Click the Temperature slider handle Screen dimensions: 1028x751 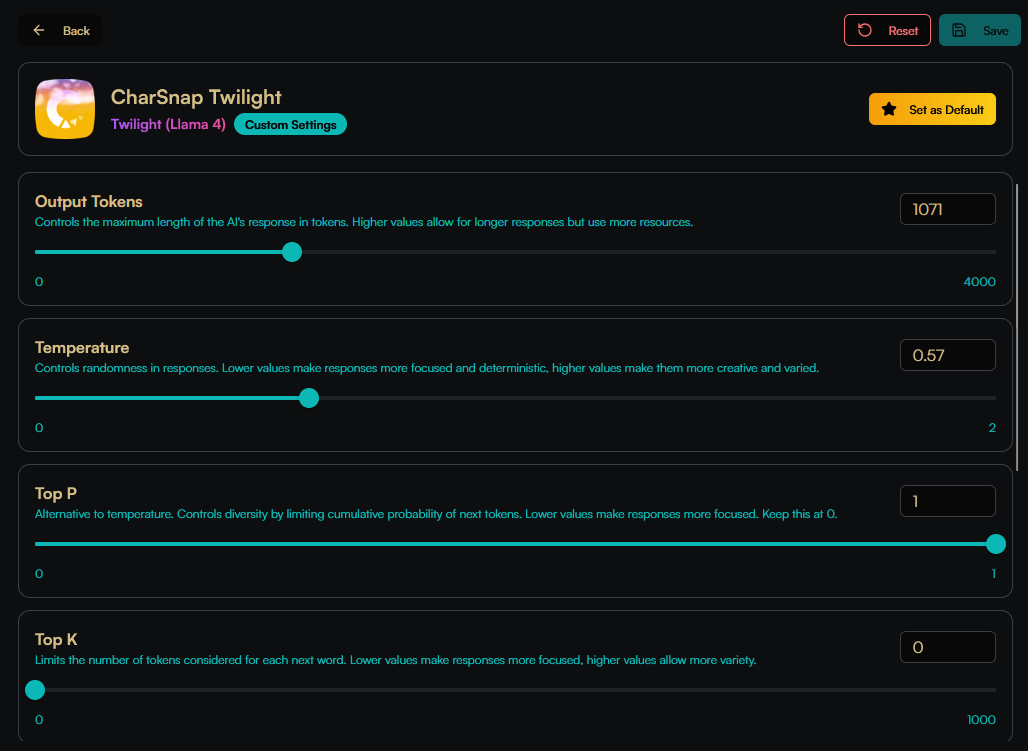tap(309, 398)
